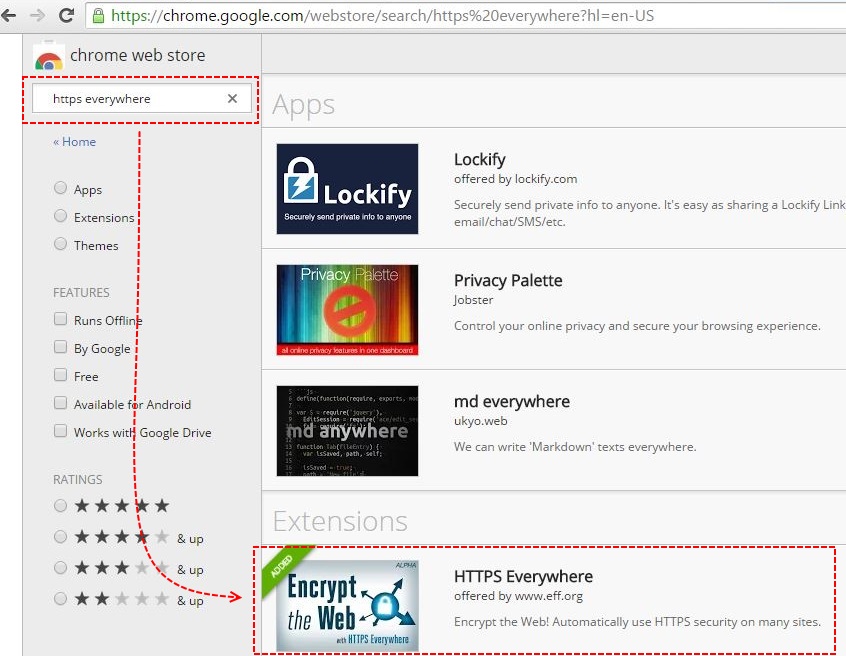Click the HTTPS Everywhere title

(523, 577)
